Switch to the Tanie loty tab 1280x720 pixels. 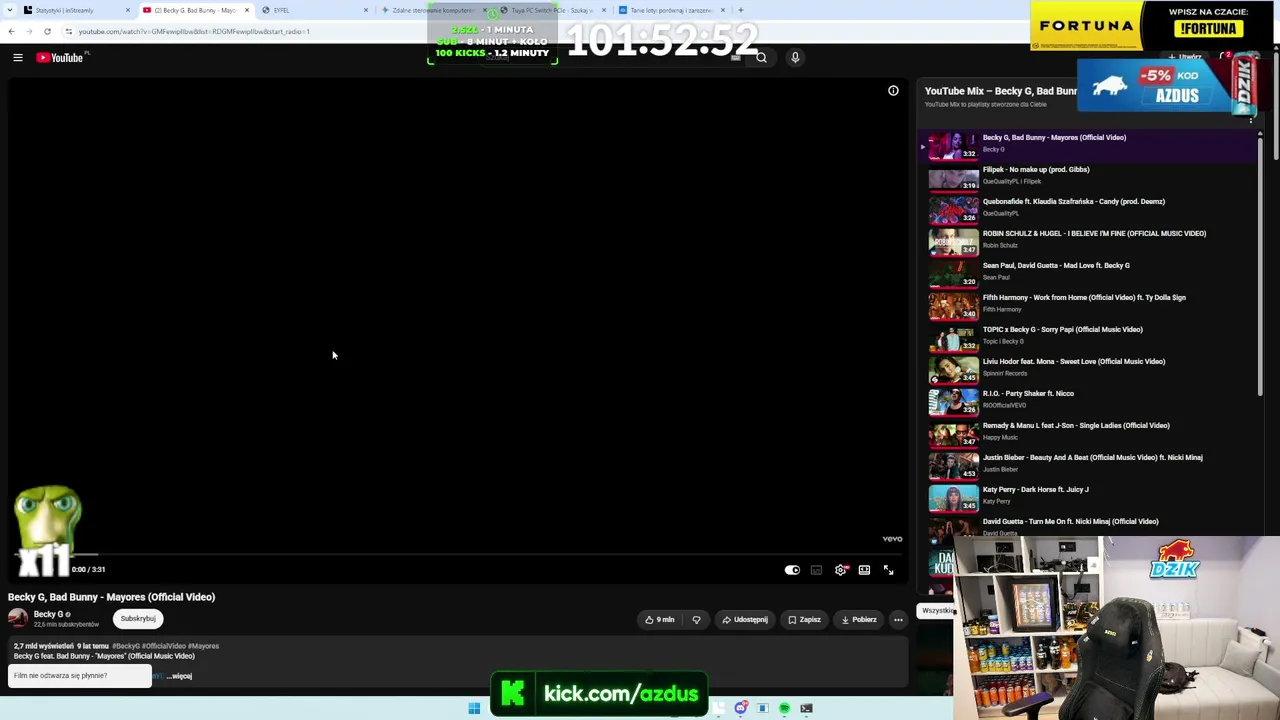(672, 10)
